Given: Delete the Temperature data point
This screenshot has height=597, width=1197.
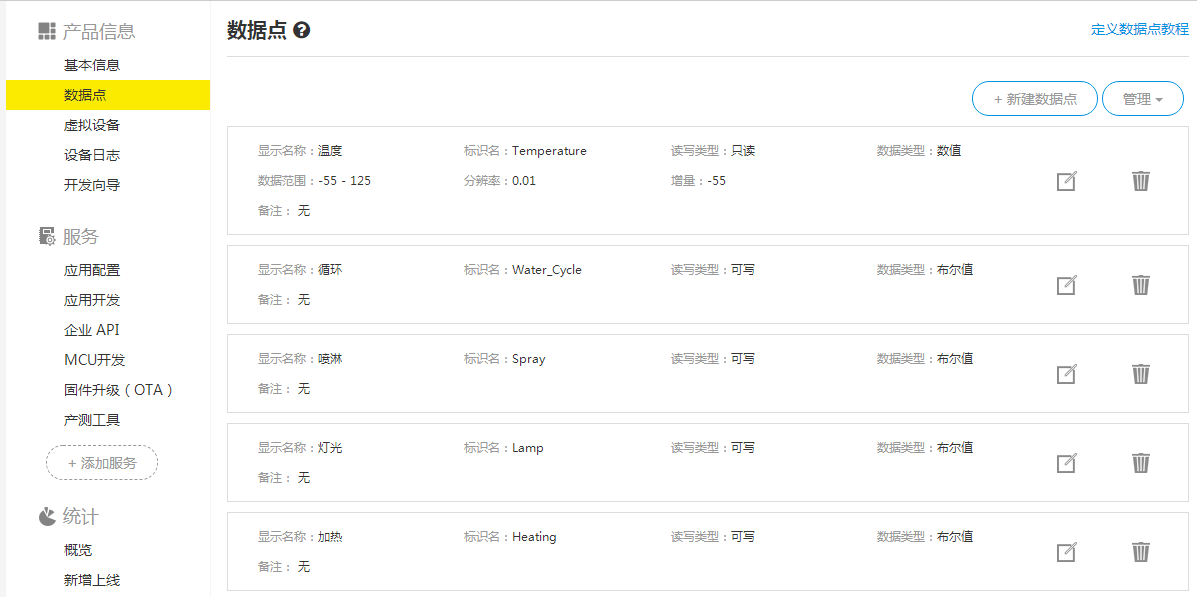Looking at the screenshot, I should click(x=1141, y=181).
